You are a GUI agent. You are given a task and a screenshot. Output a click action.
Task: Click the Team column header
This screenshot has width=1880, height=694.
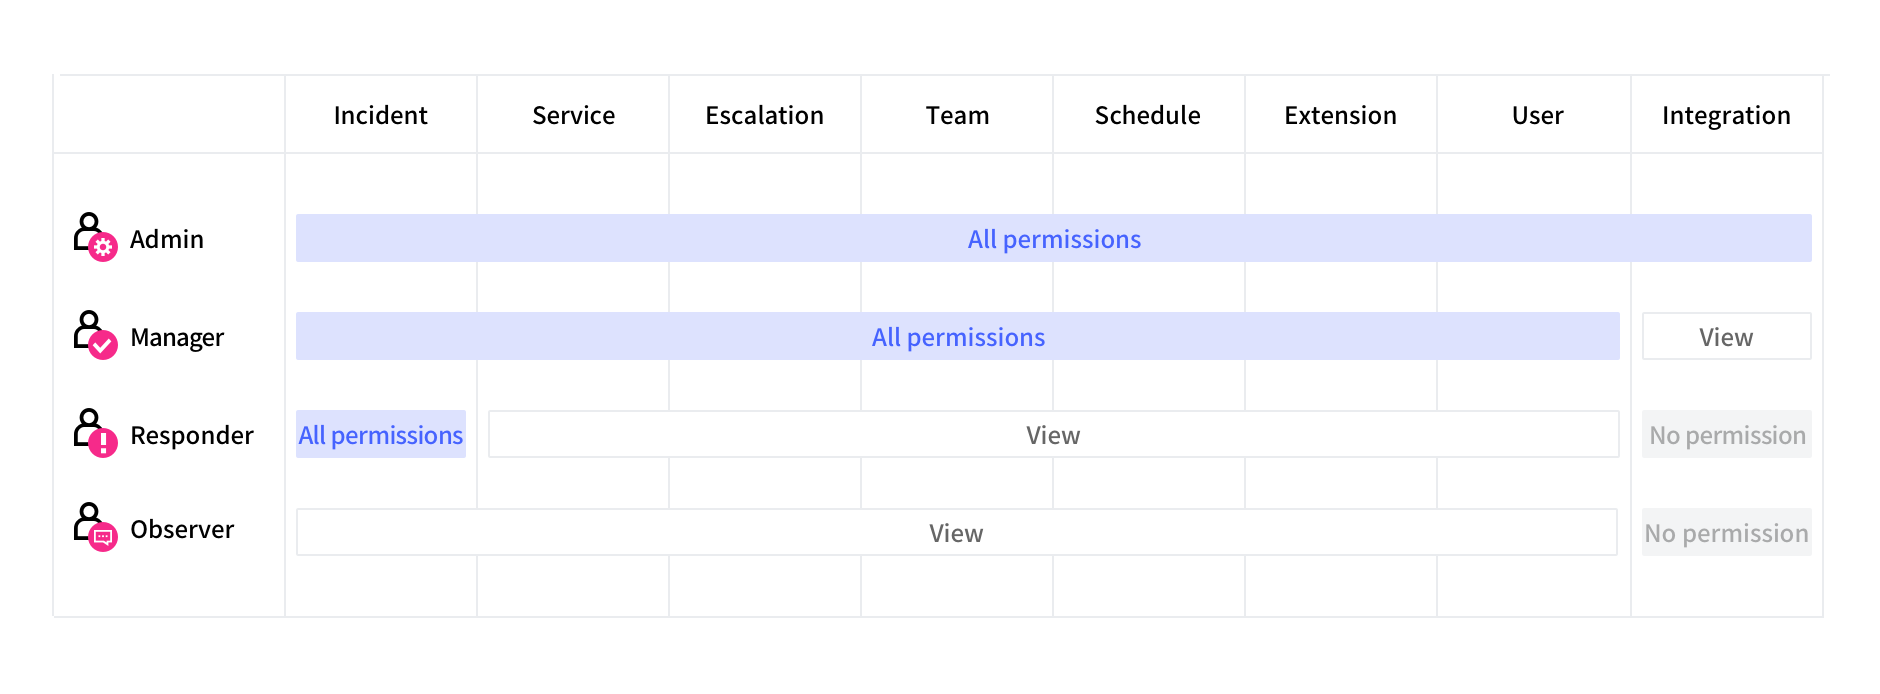pos(957,116)
